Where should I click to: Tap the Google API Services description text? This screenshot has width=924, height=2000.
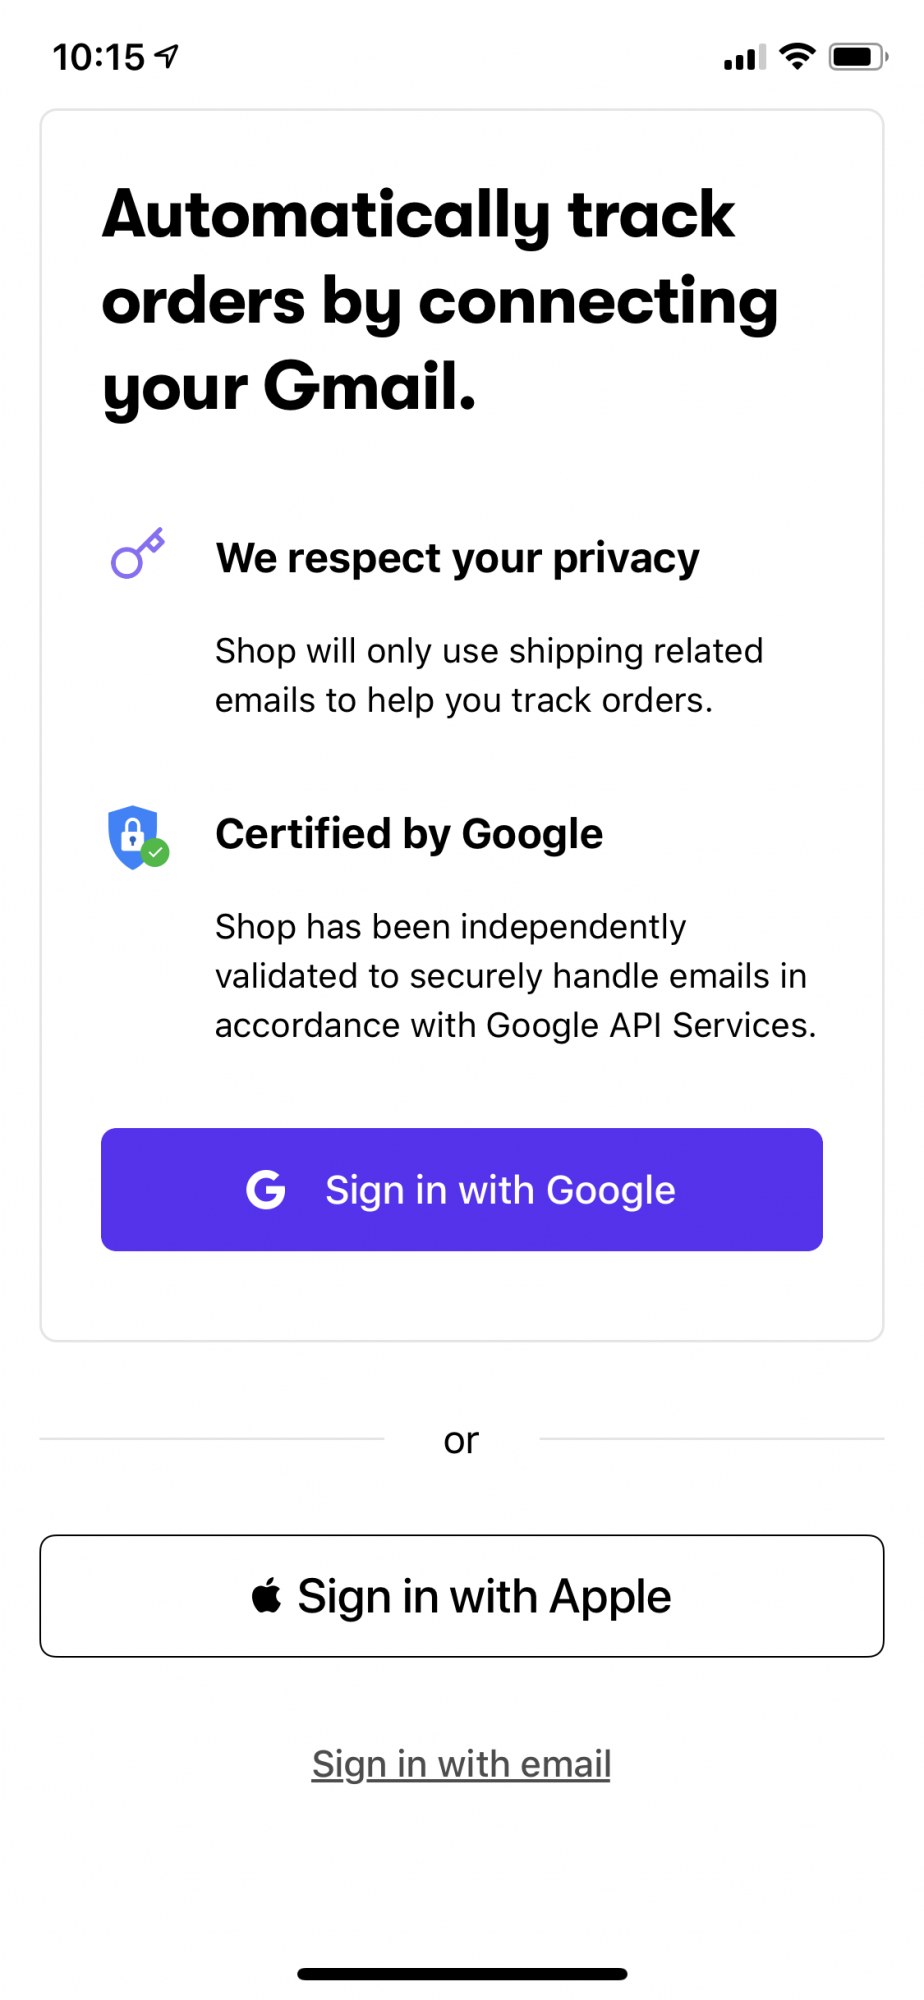[x=516, y=976]
